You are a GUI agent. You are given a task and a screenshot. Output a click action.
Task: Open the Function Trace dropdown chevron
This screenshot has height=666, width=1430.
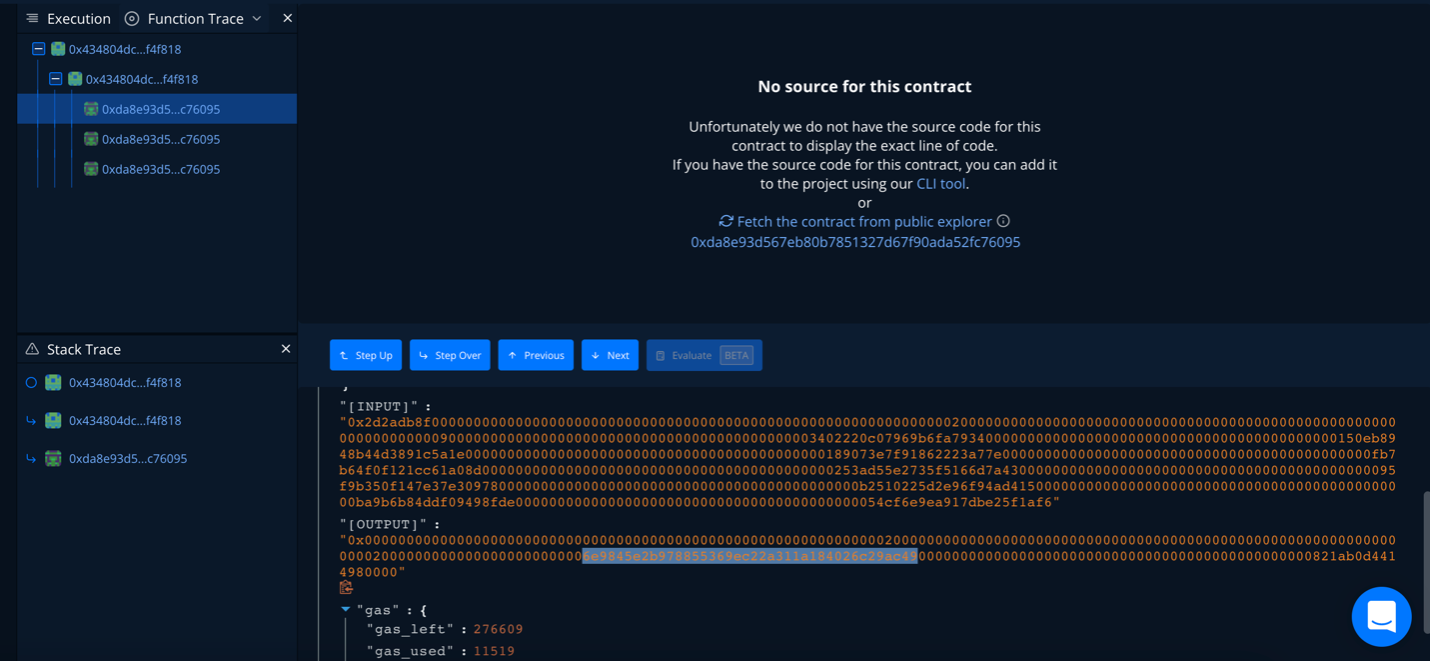(x=258, y=18)
